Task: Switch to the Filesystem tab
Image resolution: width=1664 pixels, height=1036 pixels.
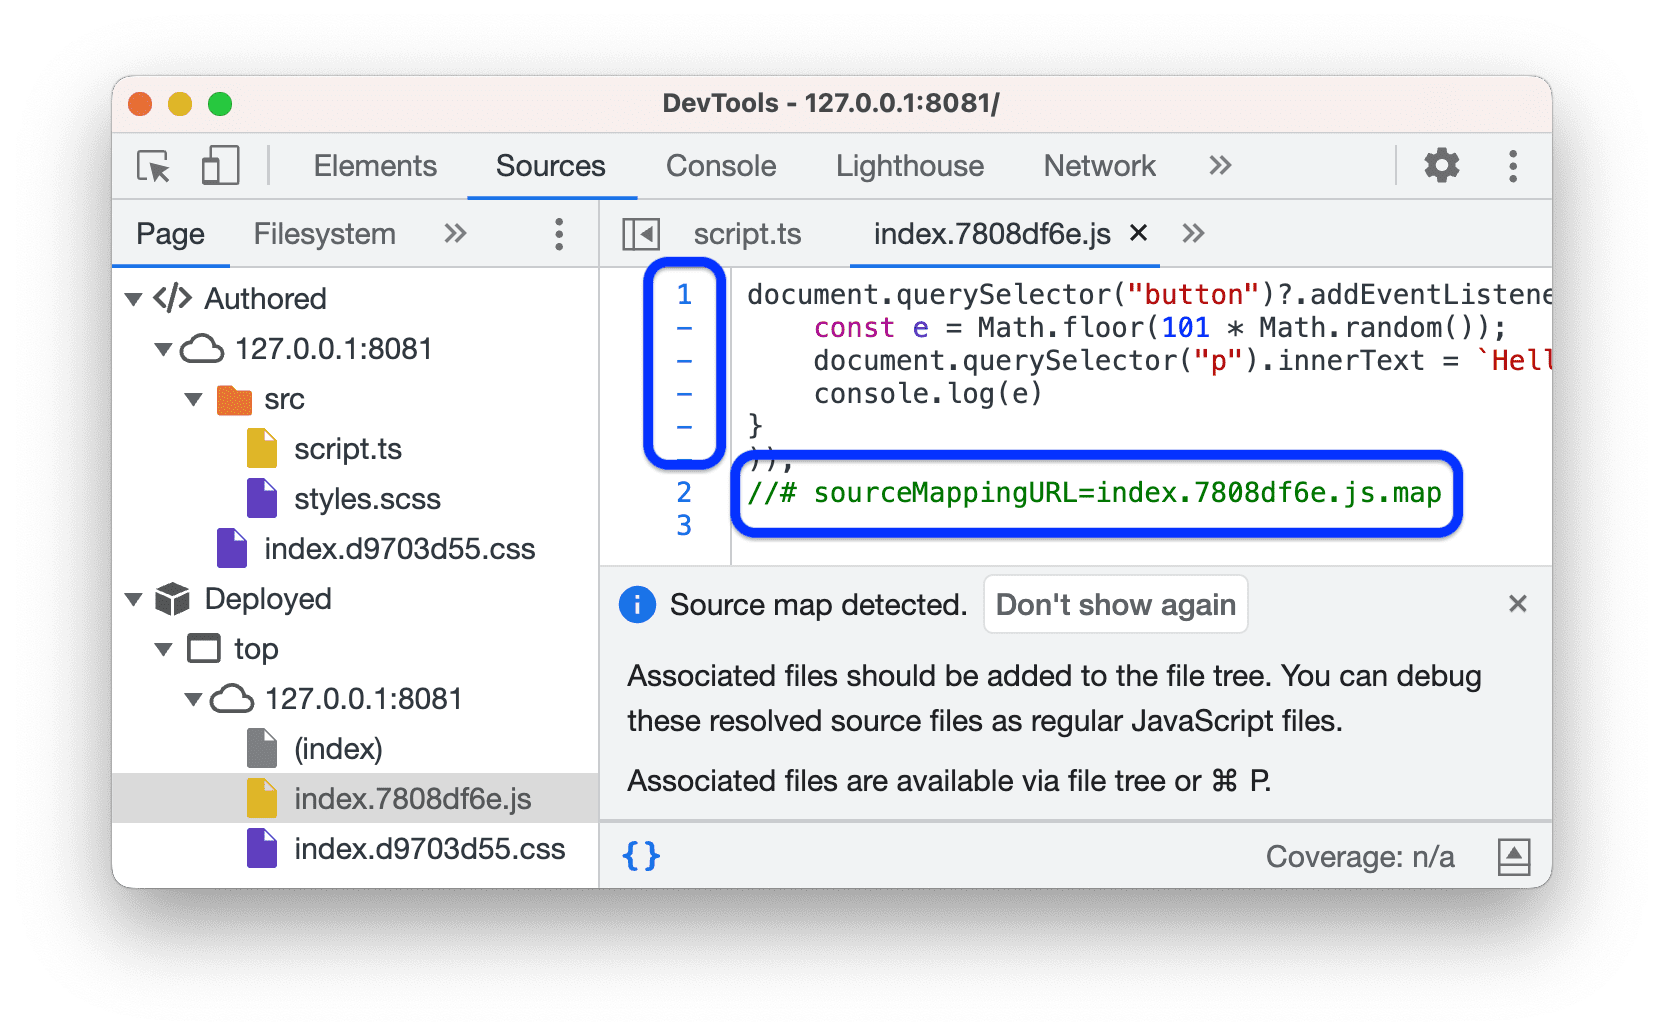Action: (x=324, y=233)
